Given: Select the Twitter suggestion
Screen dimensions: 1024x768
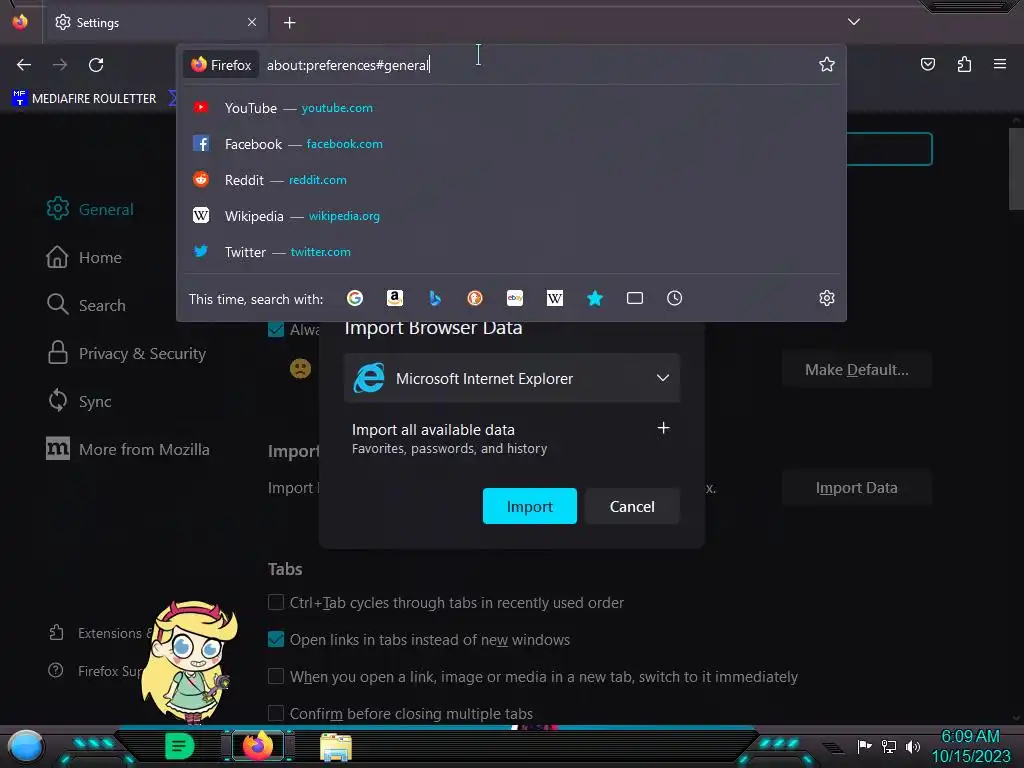Looking at the screenshot, I should pyautogui.click(x=511, y=251).
